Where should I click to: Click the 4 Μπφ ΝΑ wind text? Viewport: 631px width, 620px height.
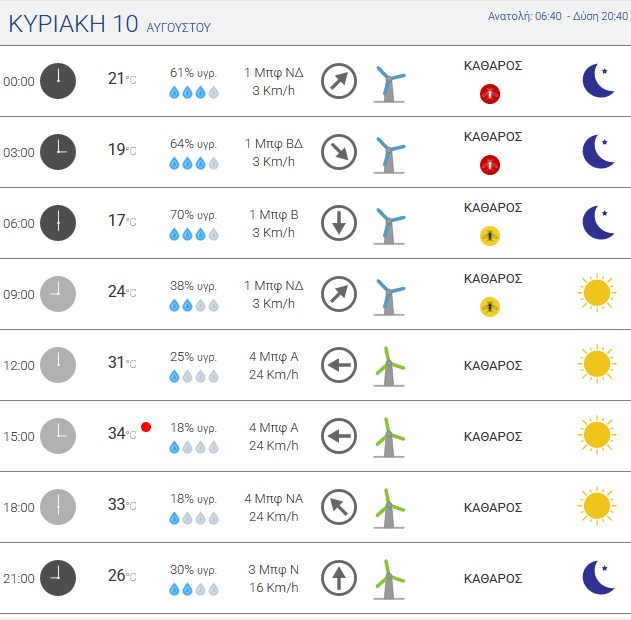click(274, 498)
